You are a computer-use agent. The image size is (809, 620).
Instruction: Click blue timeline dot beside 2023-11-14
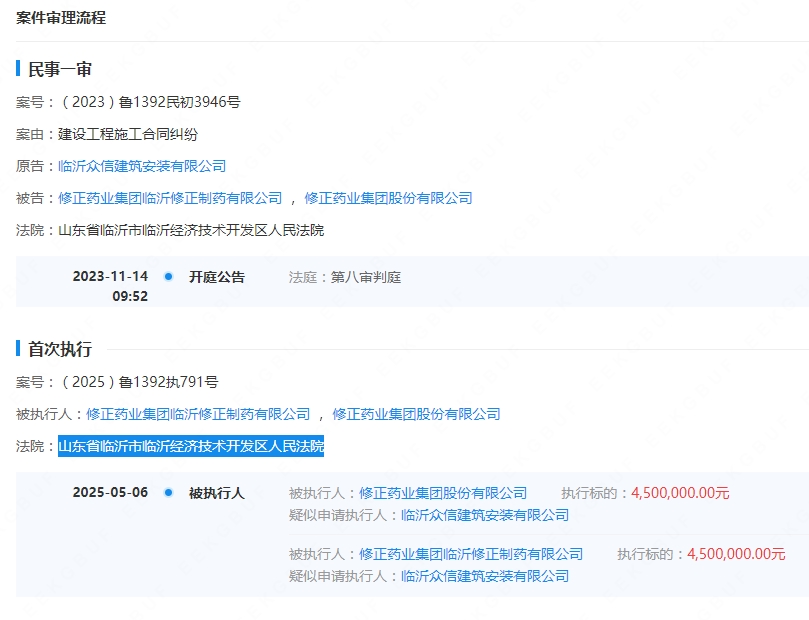pyautogui.click(x=168, y=276)
